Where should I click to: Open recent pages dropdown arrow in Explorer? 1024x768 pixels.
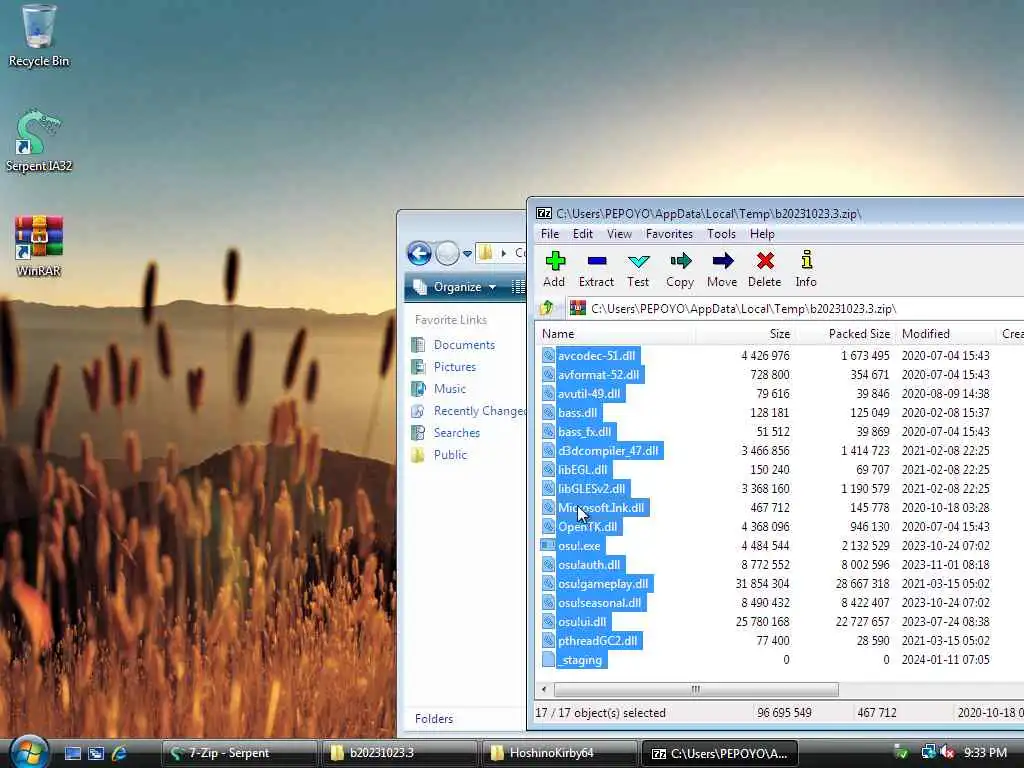coord(468,253)
